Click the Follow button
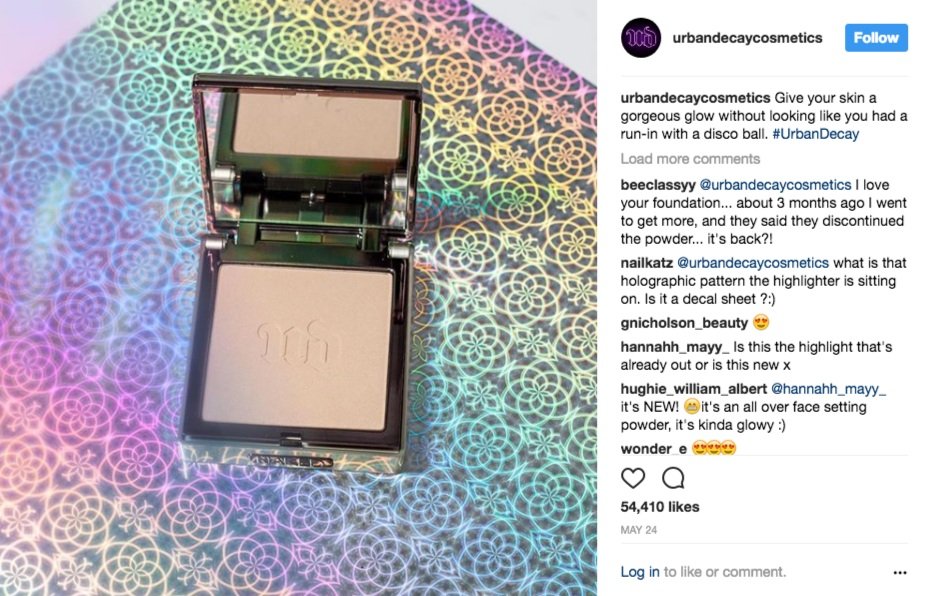 tap(876, 38)
